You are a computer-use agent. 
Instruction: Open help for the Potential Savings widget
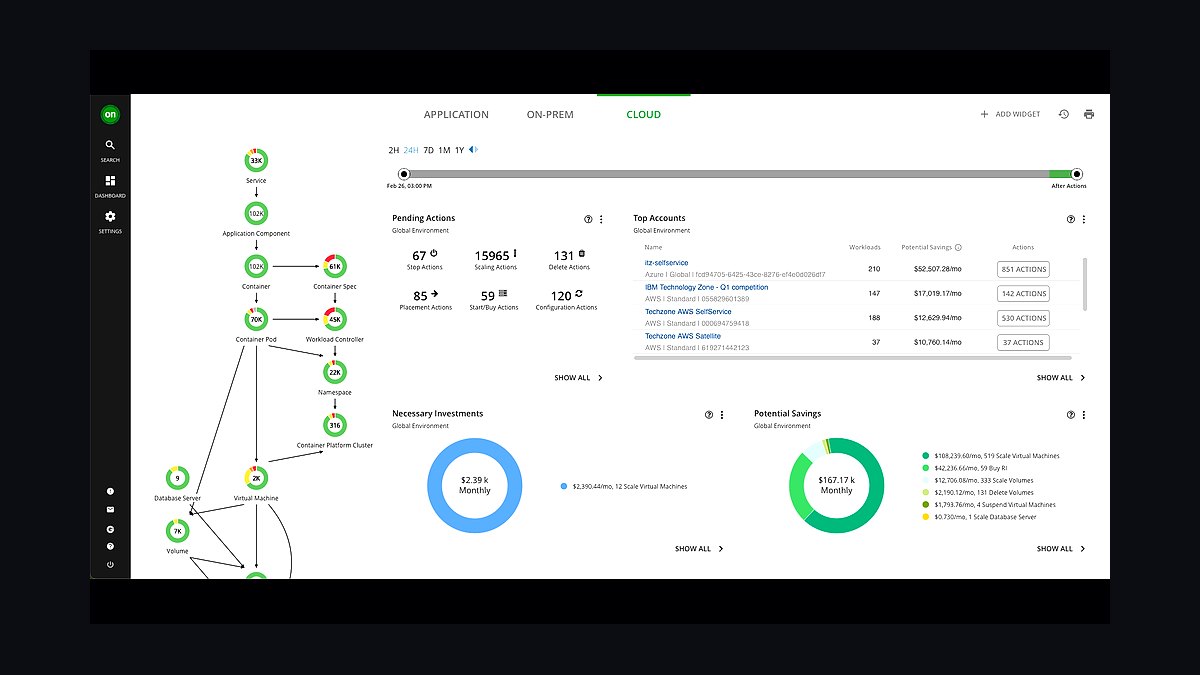tap(1071, 414)
